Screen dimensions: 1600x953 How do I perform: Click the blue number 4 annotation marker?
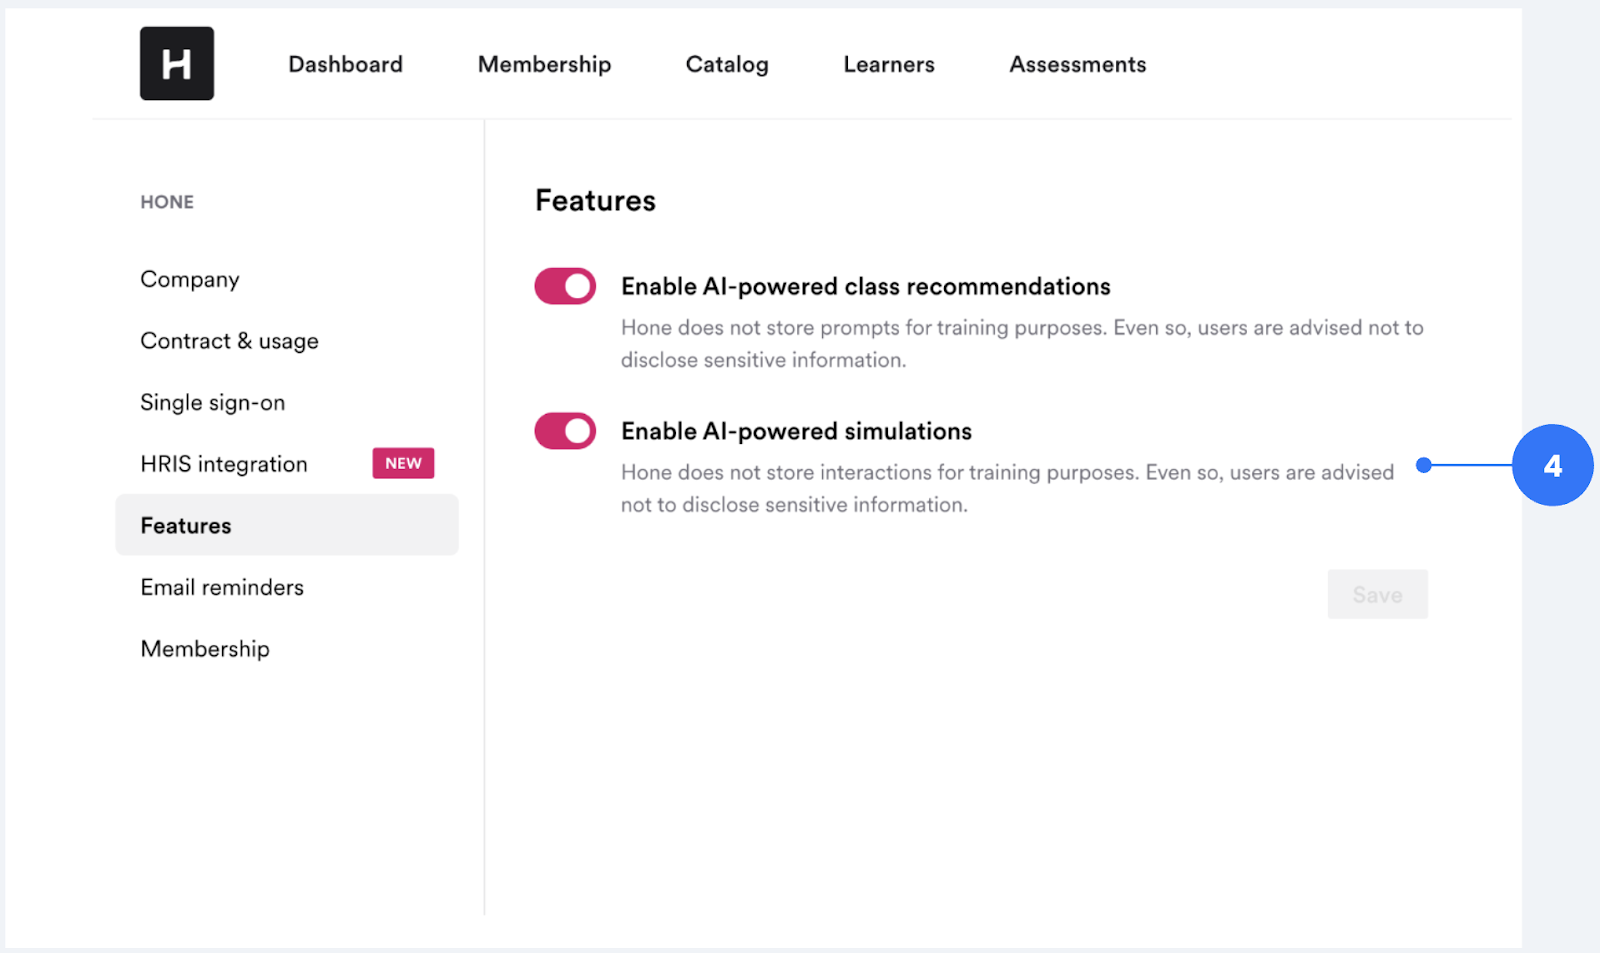(1551, 466)
